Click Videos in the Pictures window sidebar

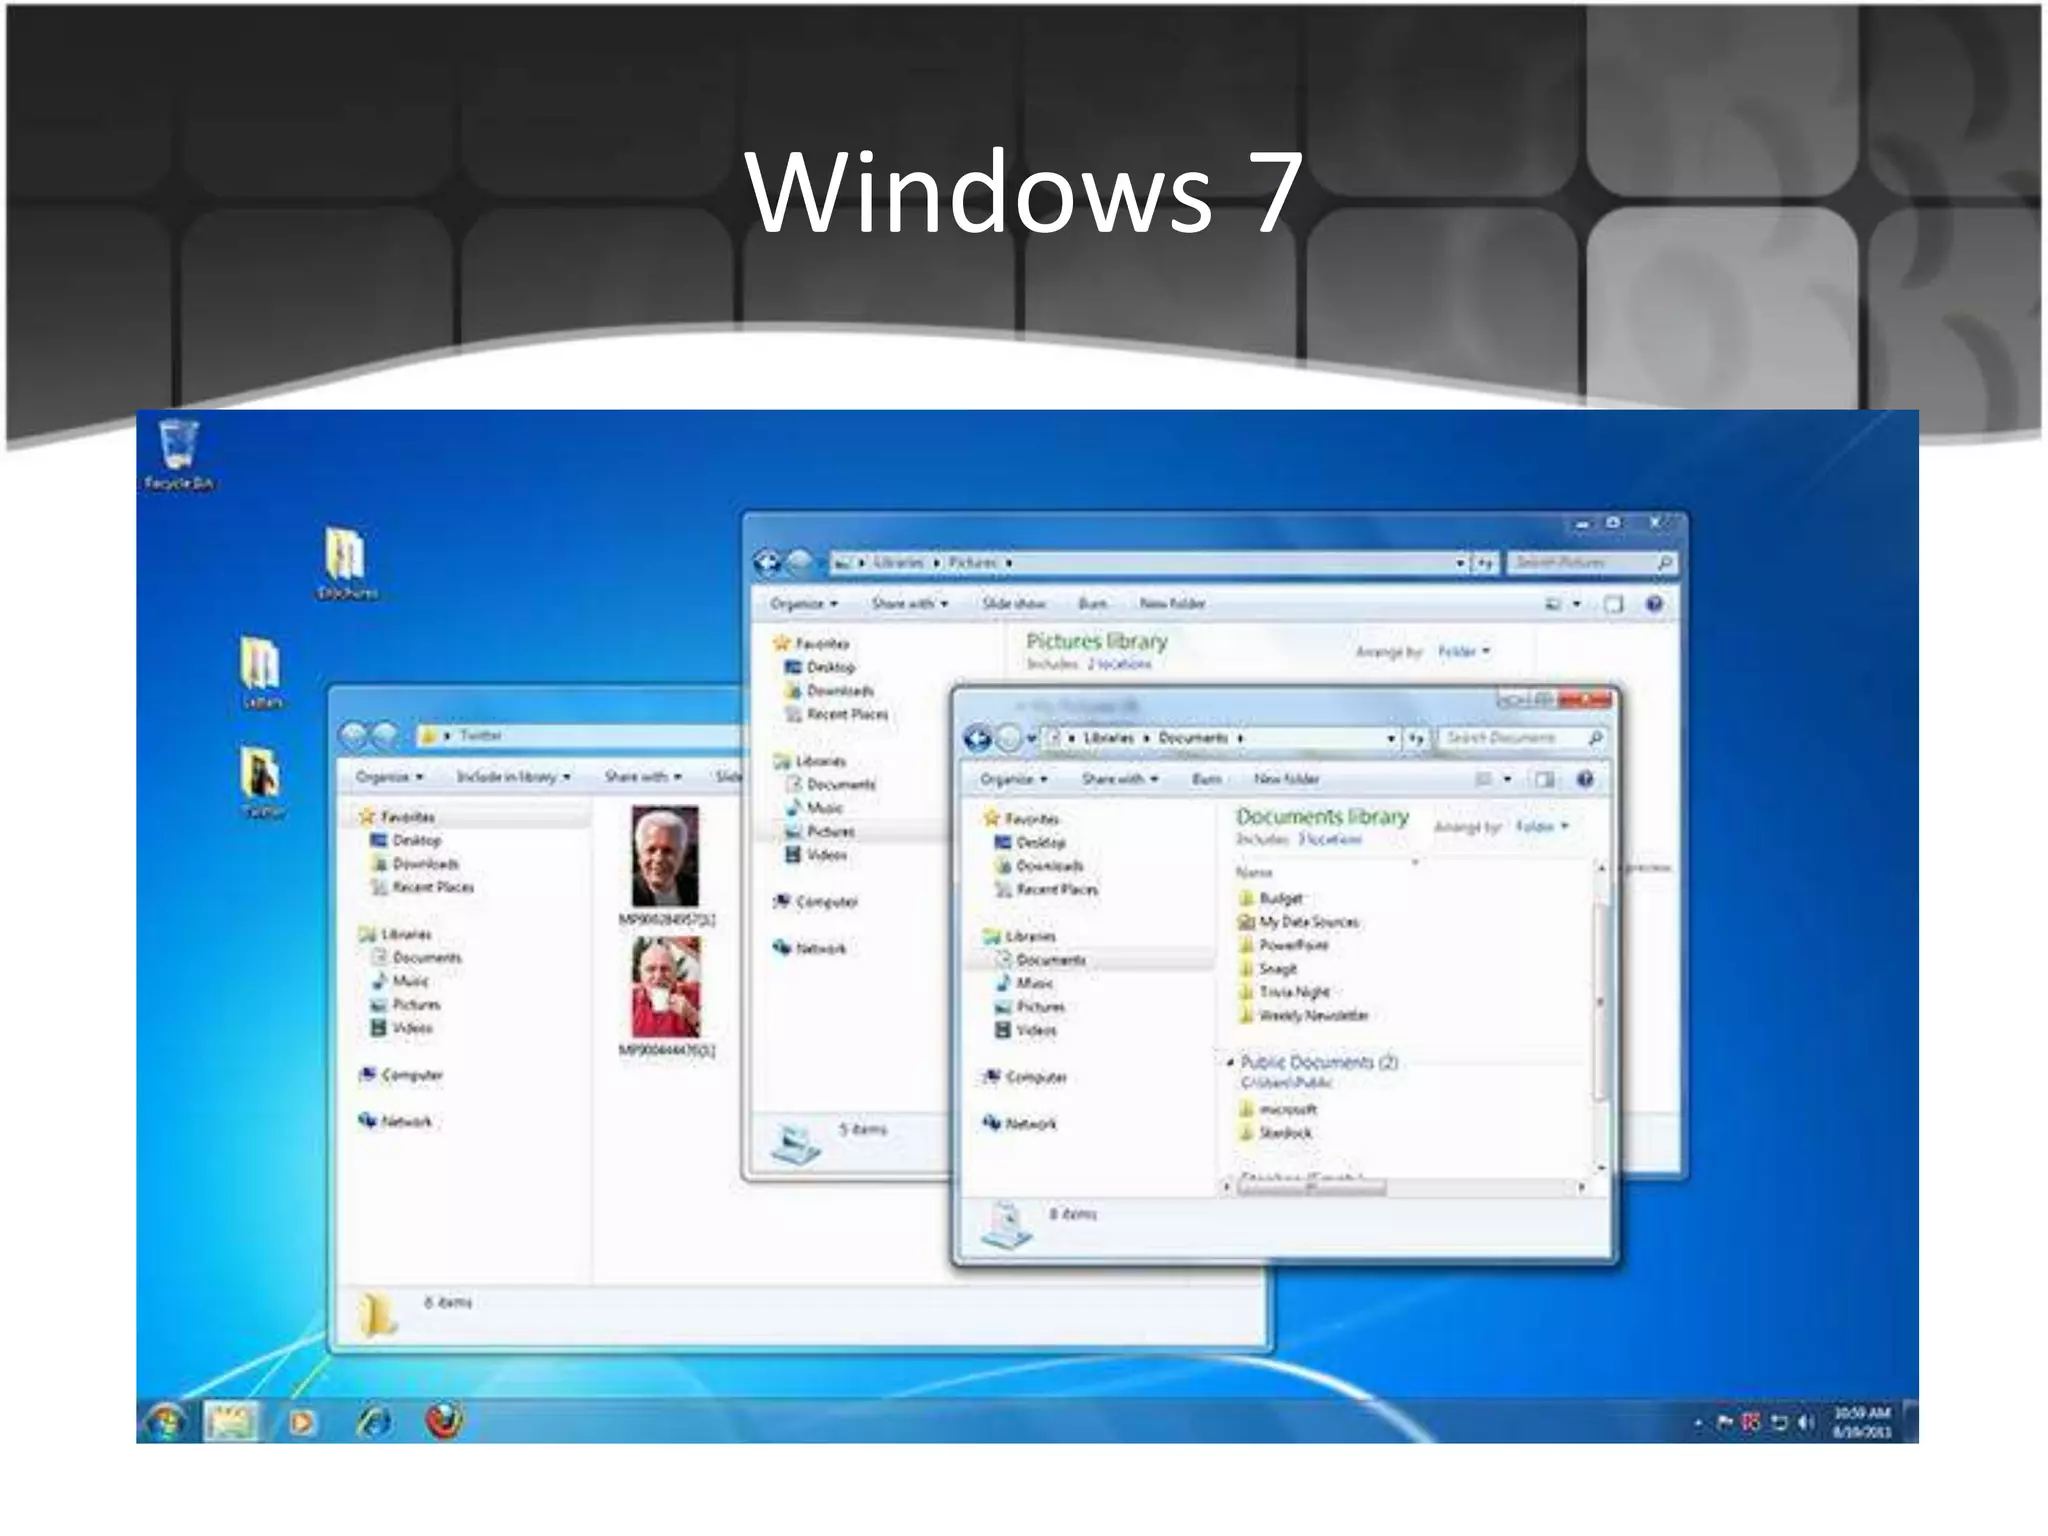[x=816, y=855]
